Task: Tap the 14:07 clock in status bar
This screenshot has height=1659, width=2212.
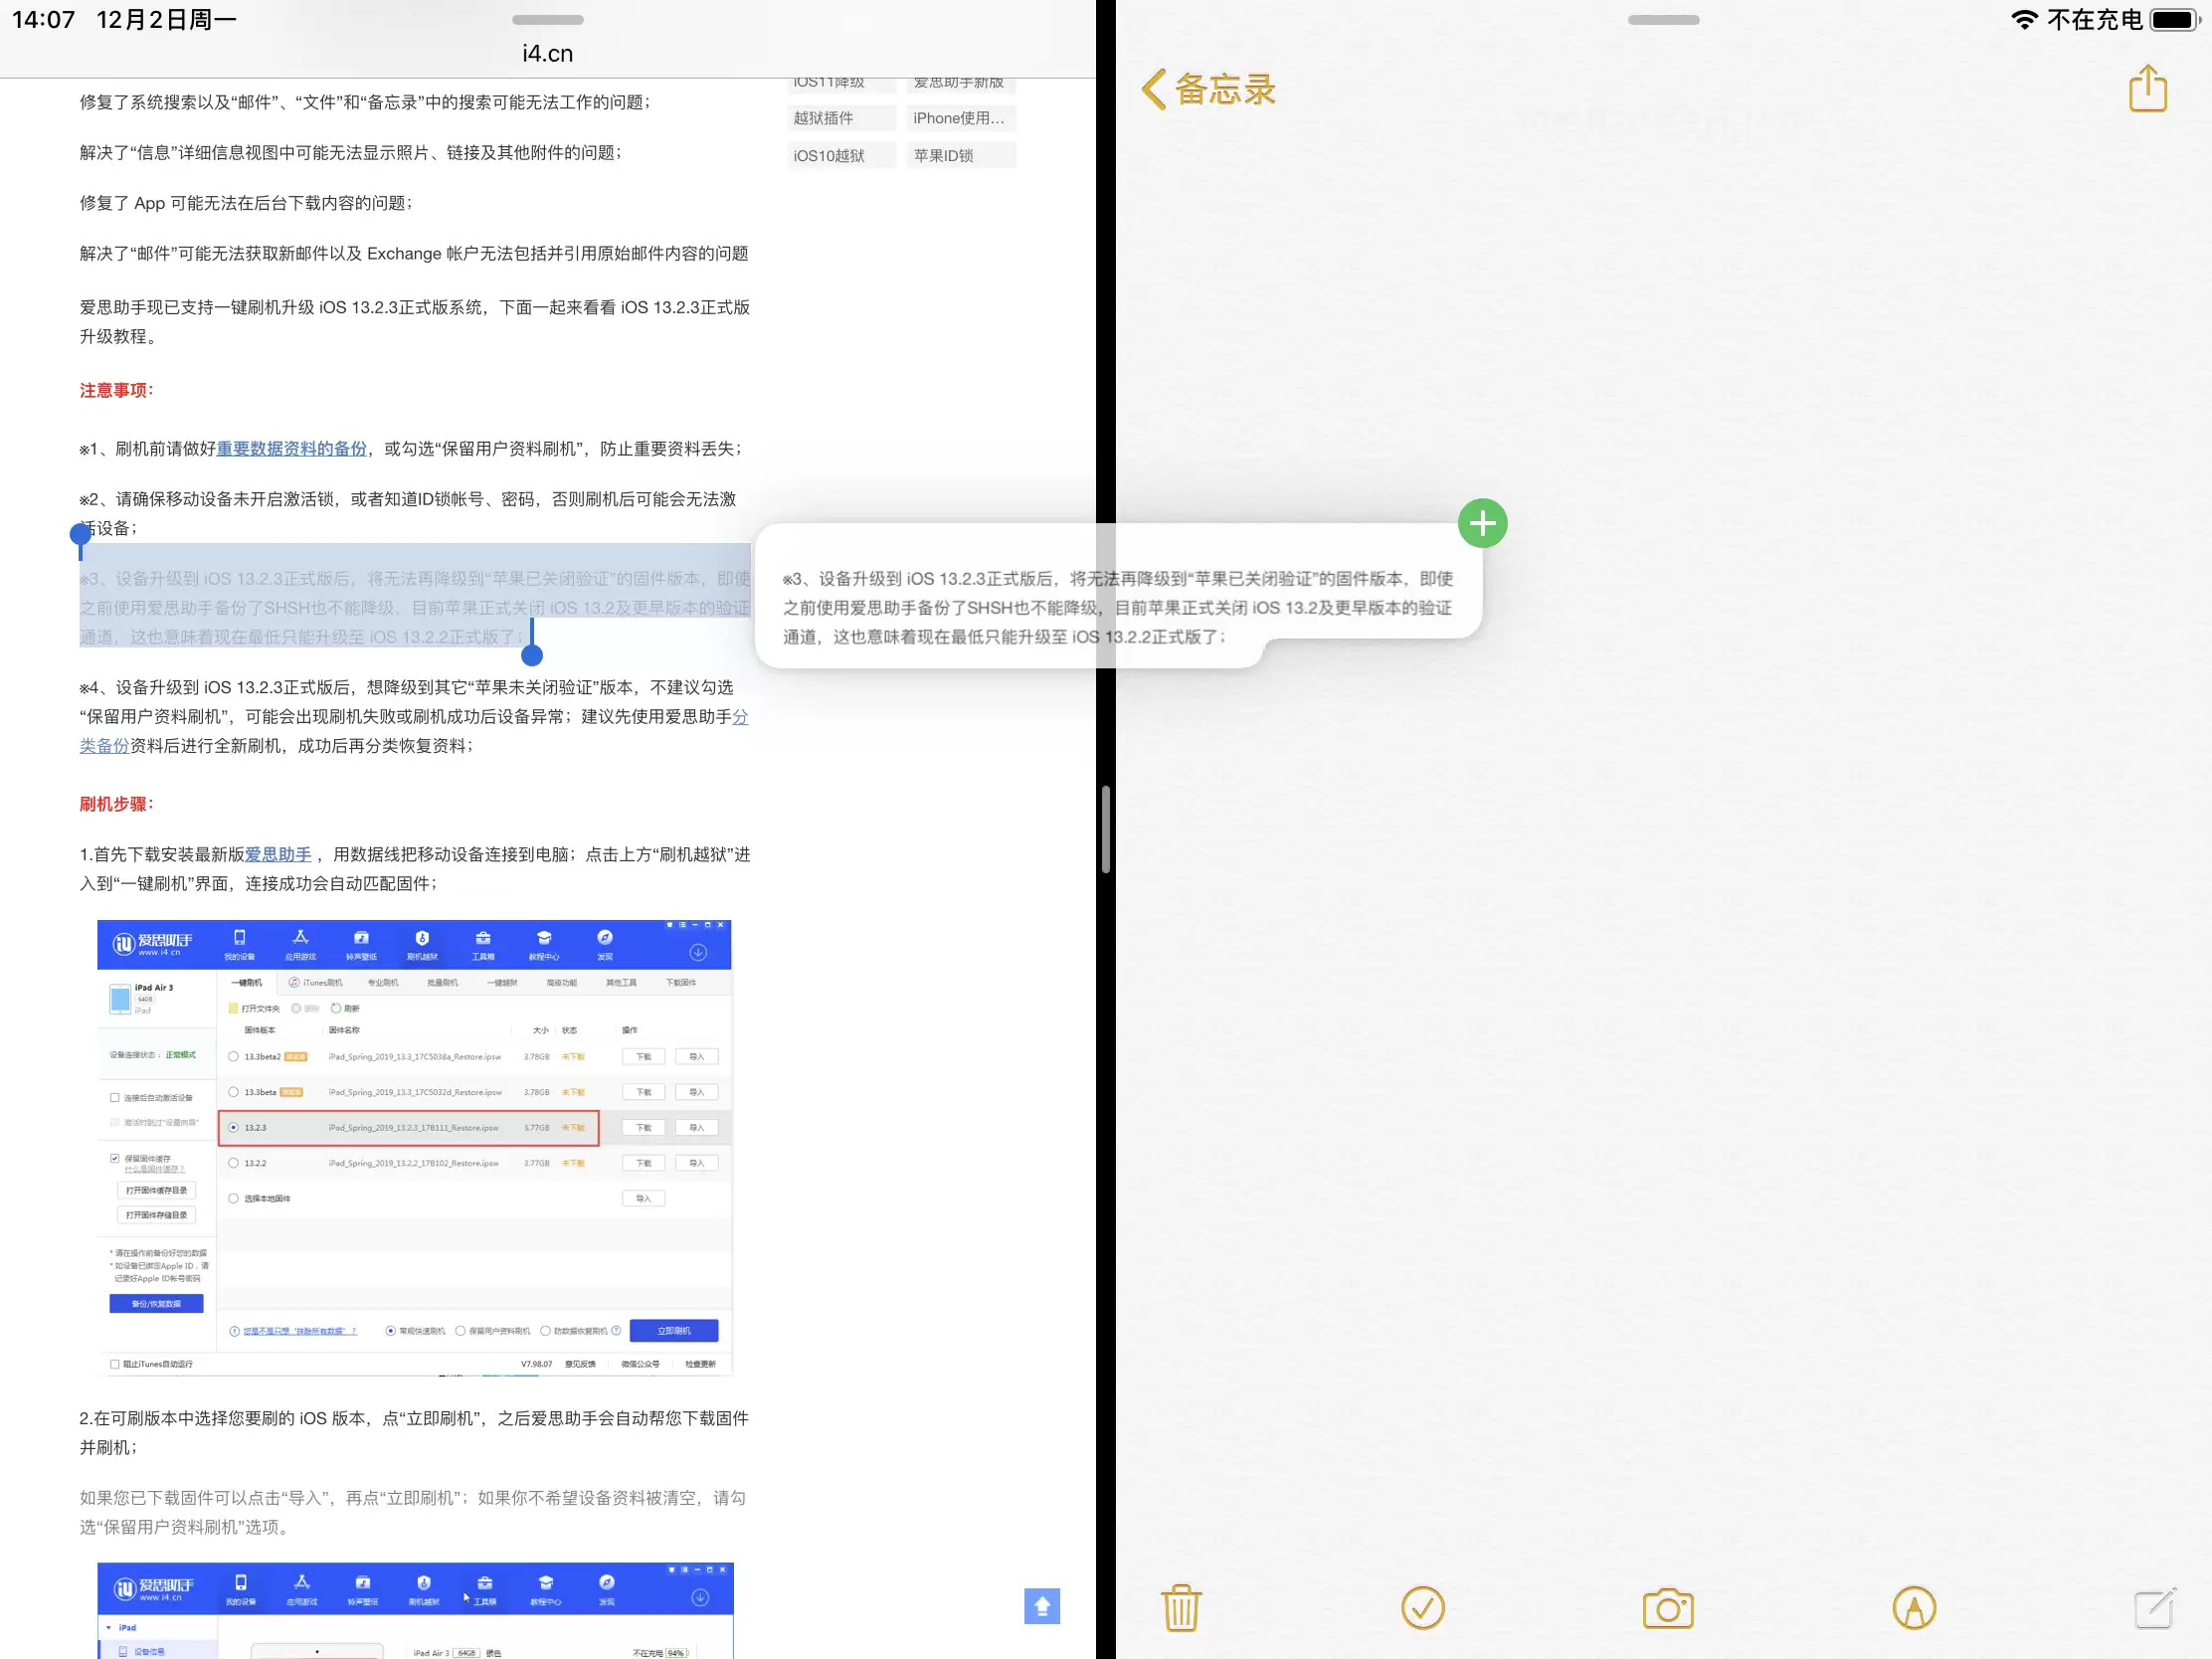Action: (44, 20)
